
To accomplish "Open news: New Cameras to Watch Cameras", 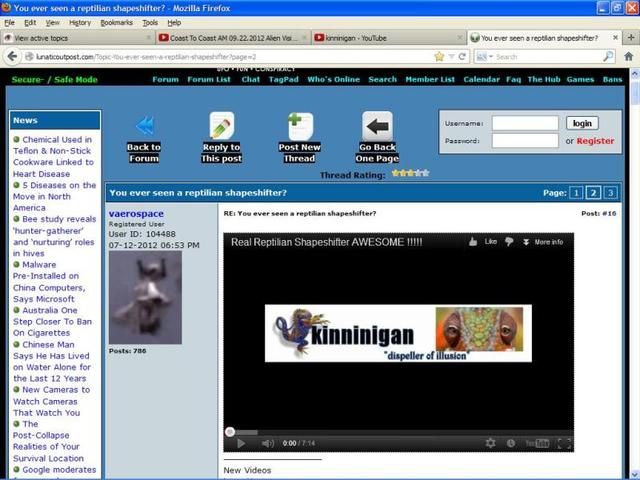I will [x=51, y=401].
